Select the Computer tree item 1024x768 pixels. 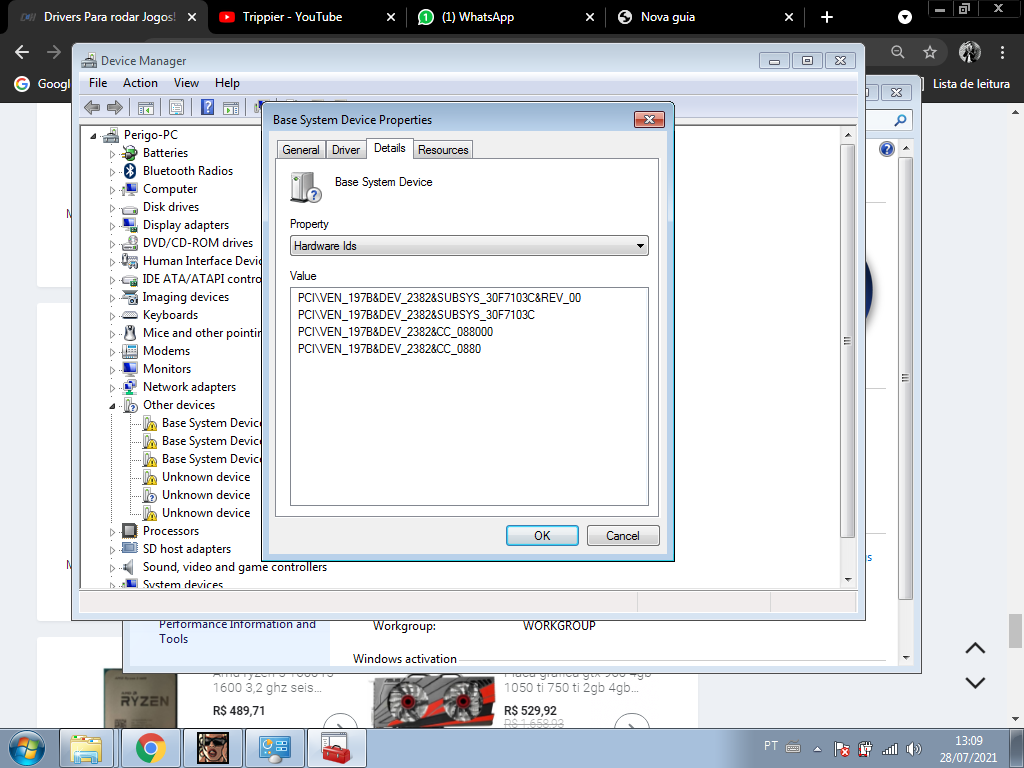point(170,189)
